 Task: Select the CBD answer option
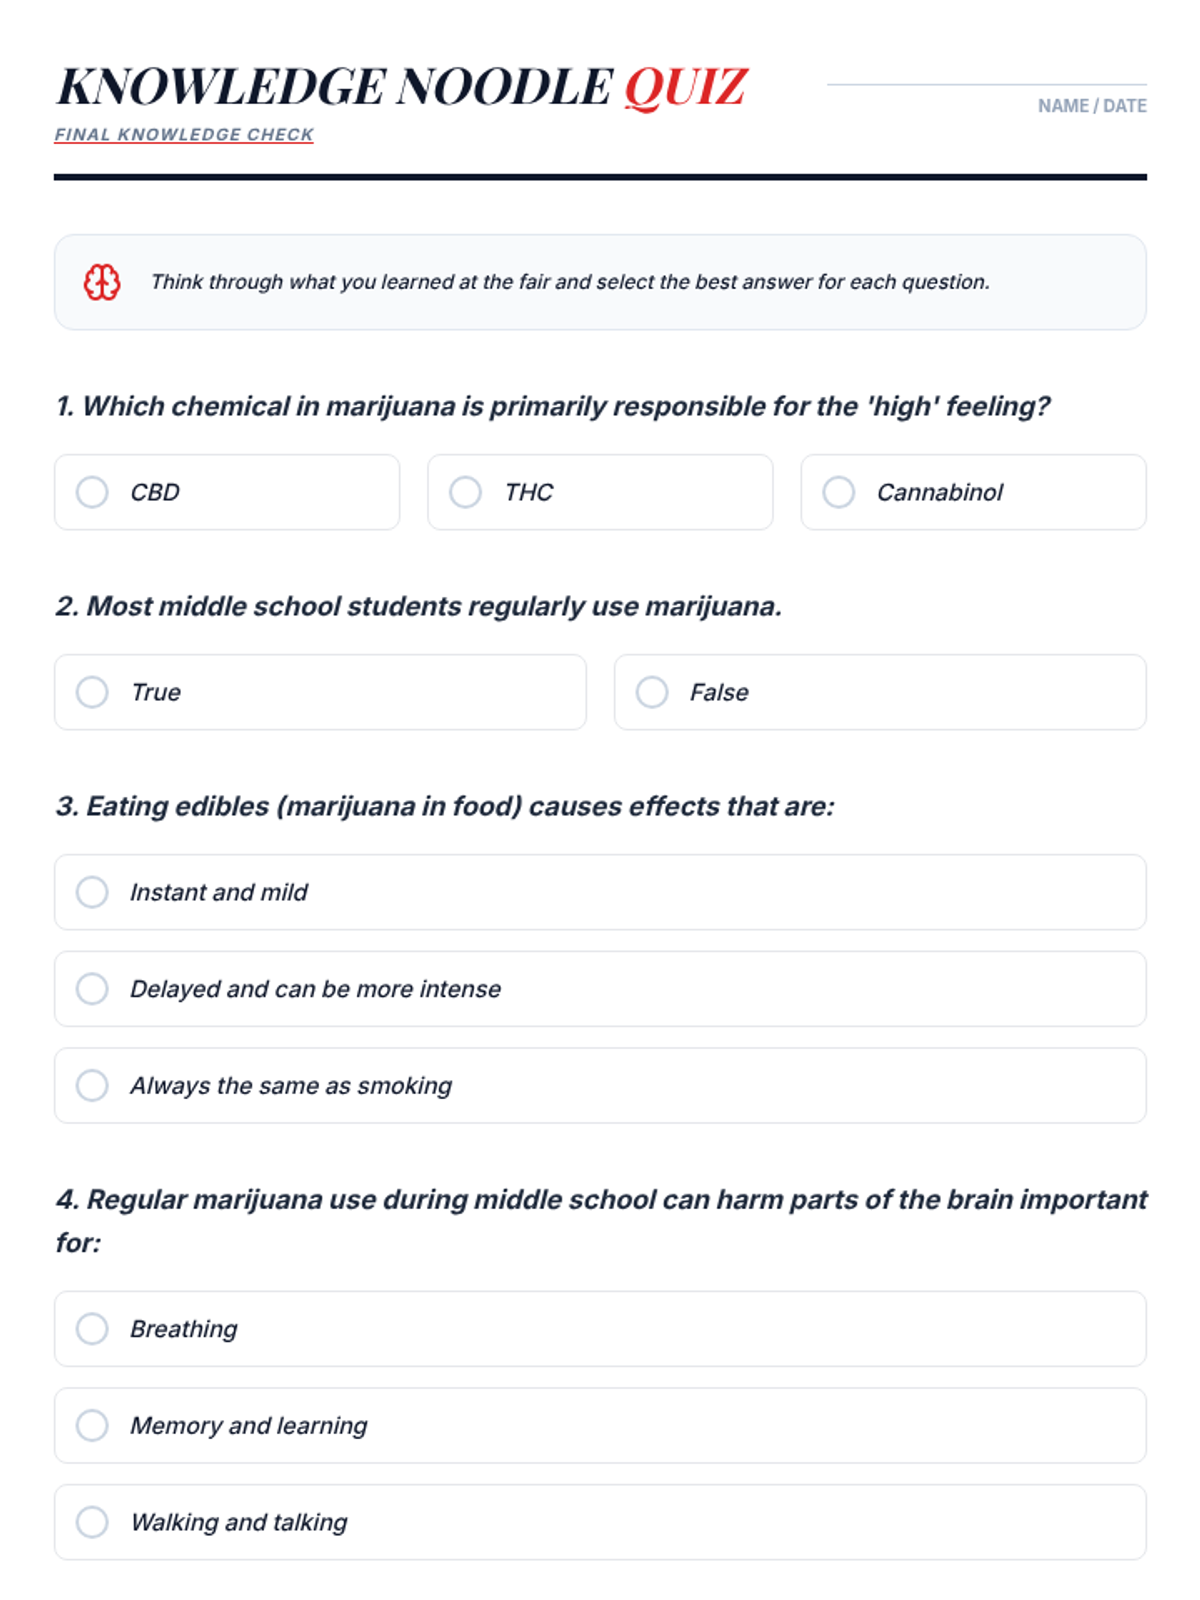pos(92,492)
